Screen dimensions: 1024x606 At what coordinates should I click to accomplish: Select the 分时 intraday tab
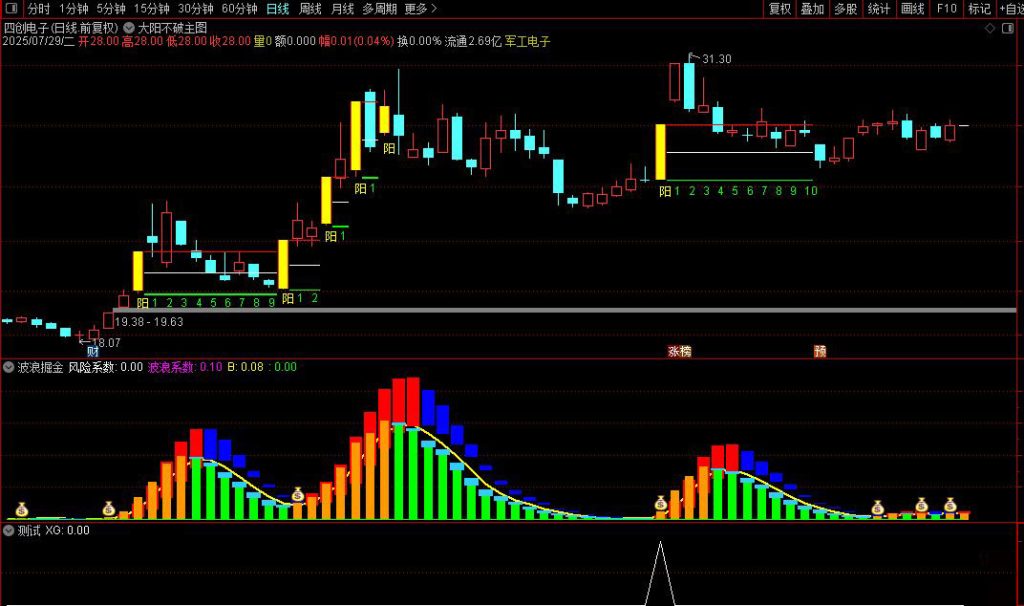coord(39,9)
